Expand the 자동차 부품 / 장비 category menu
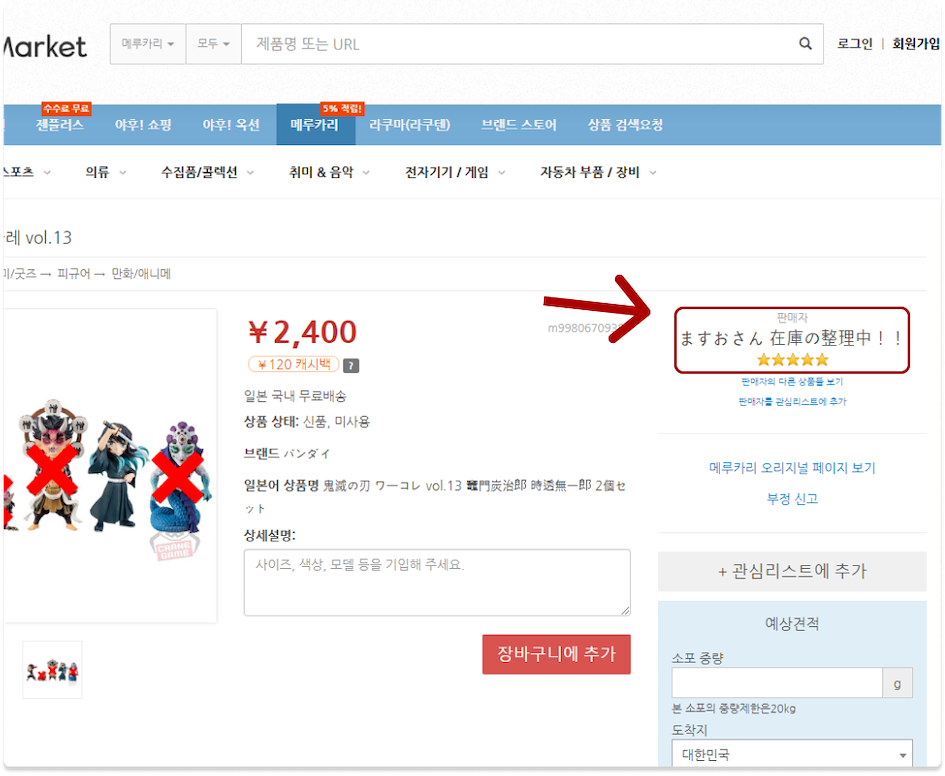 (x=597, y=172)
